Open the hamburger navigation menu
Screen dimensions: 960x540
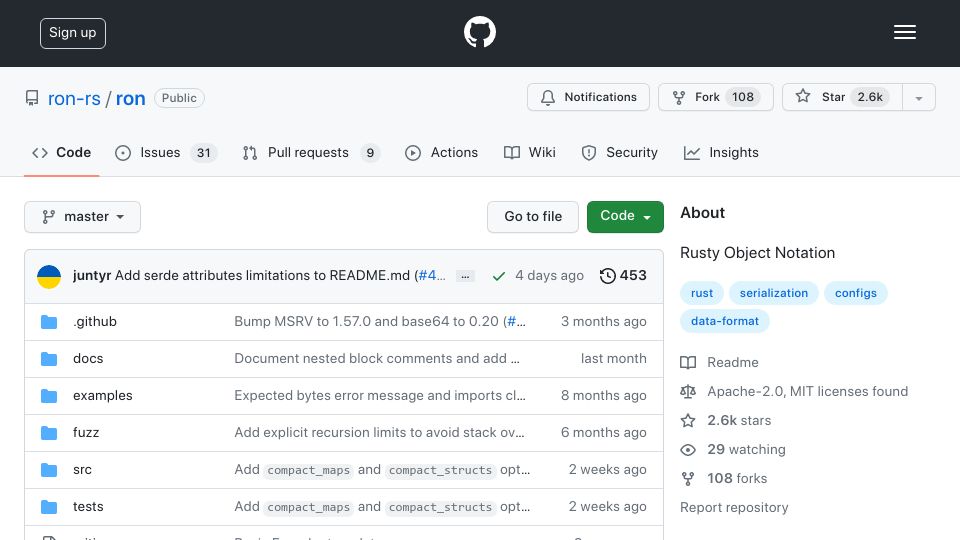(x=904, y=32)
